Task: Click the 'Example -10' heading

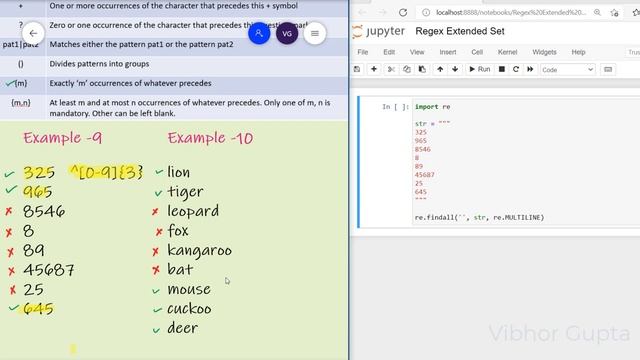Action: (210, 138)
